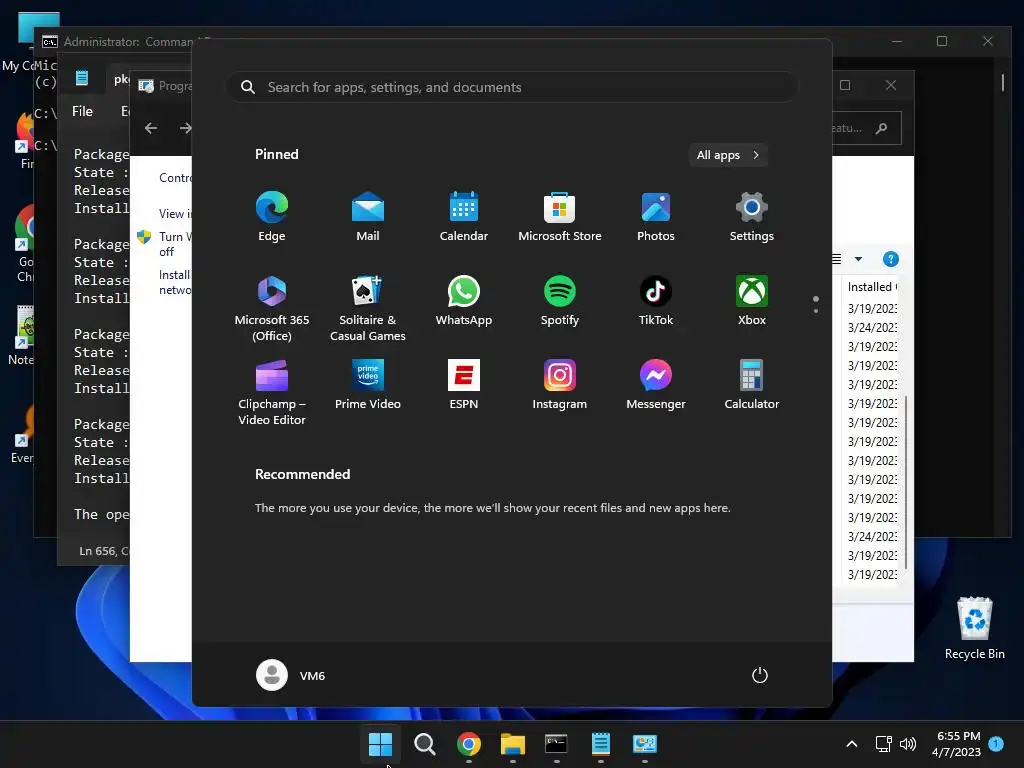Launch Prime Video
The width and height of the screenshot is (1024, 768).
click(x=368, y=384)
